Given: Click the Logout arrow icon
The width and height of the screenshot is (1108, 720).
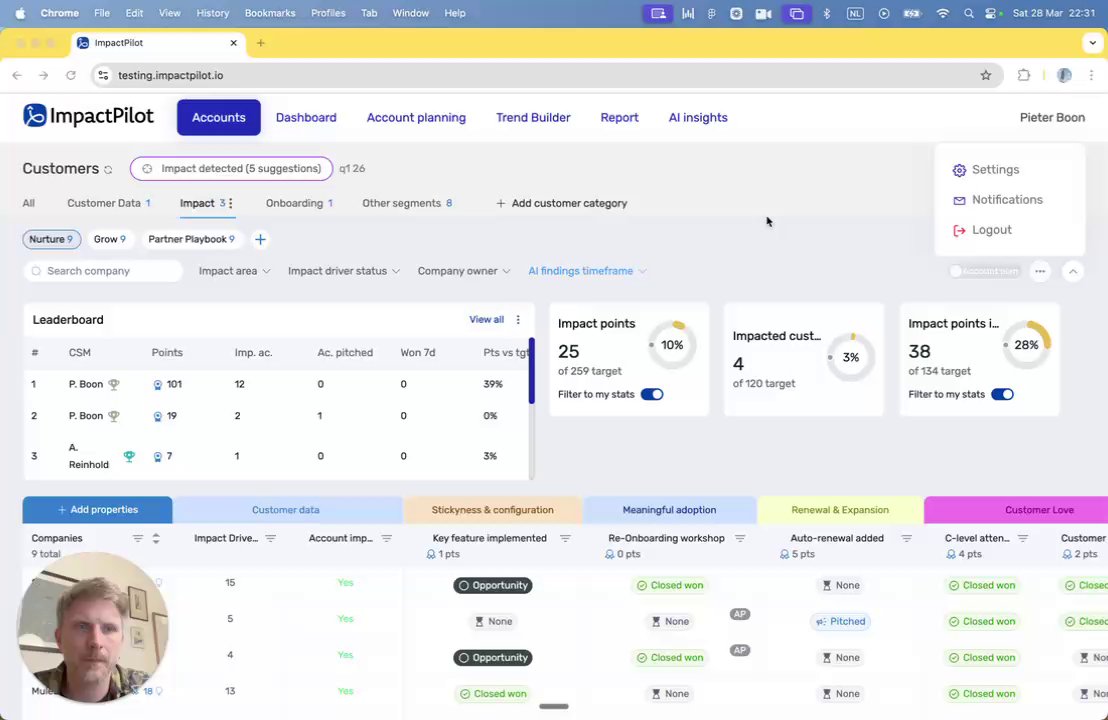Looking at the screenshot, I should 959,230.
